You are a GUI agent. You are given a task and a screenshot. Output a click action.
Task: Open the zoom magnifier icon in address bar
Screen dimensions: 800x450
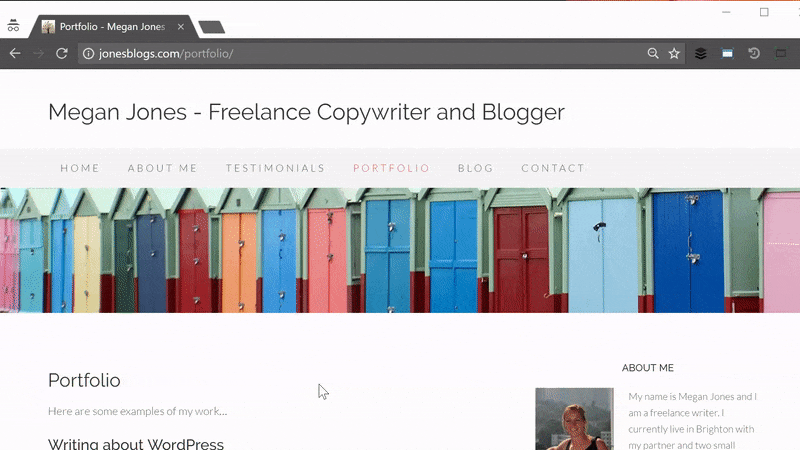pos(653,53)
